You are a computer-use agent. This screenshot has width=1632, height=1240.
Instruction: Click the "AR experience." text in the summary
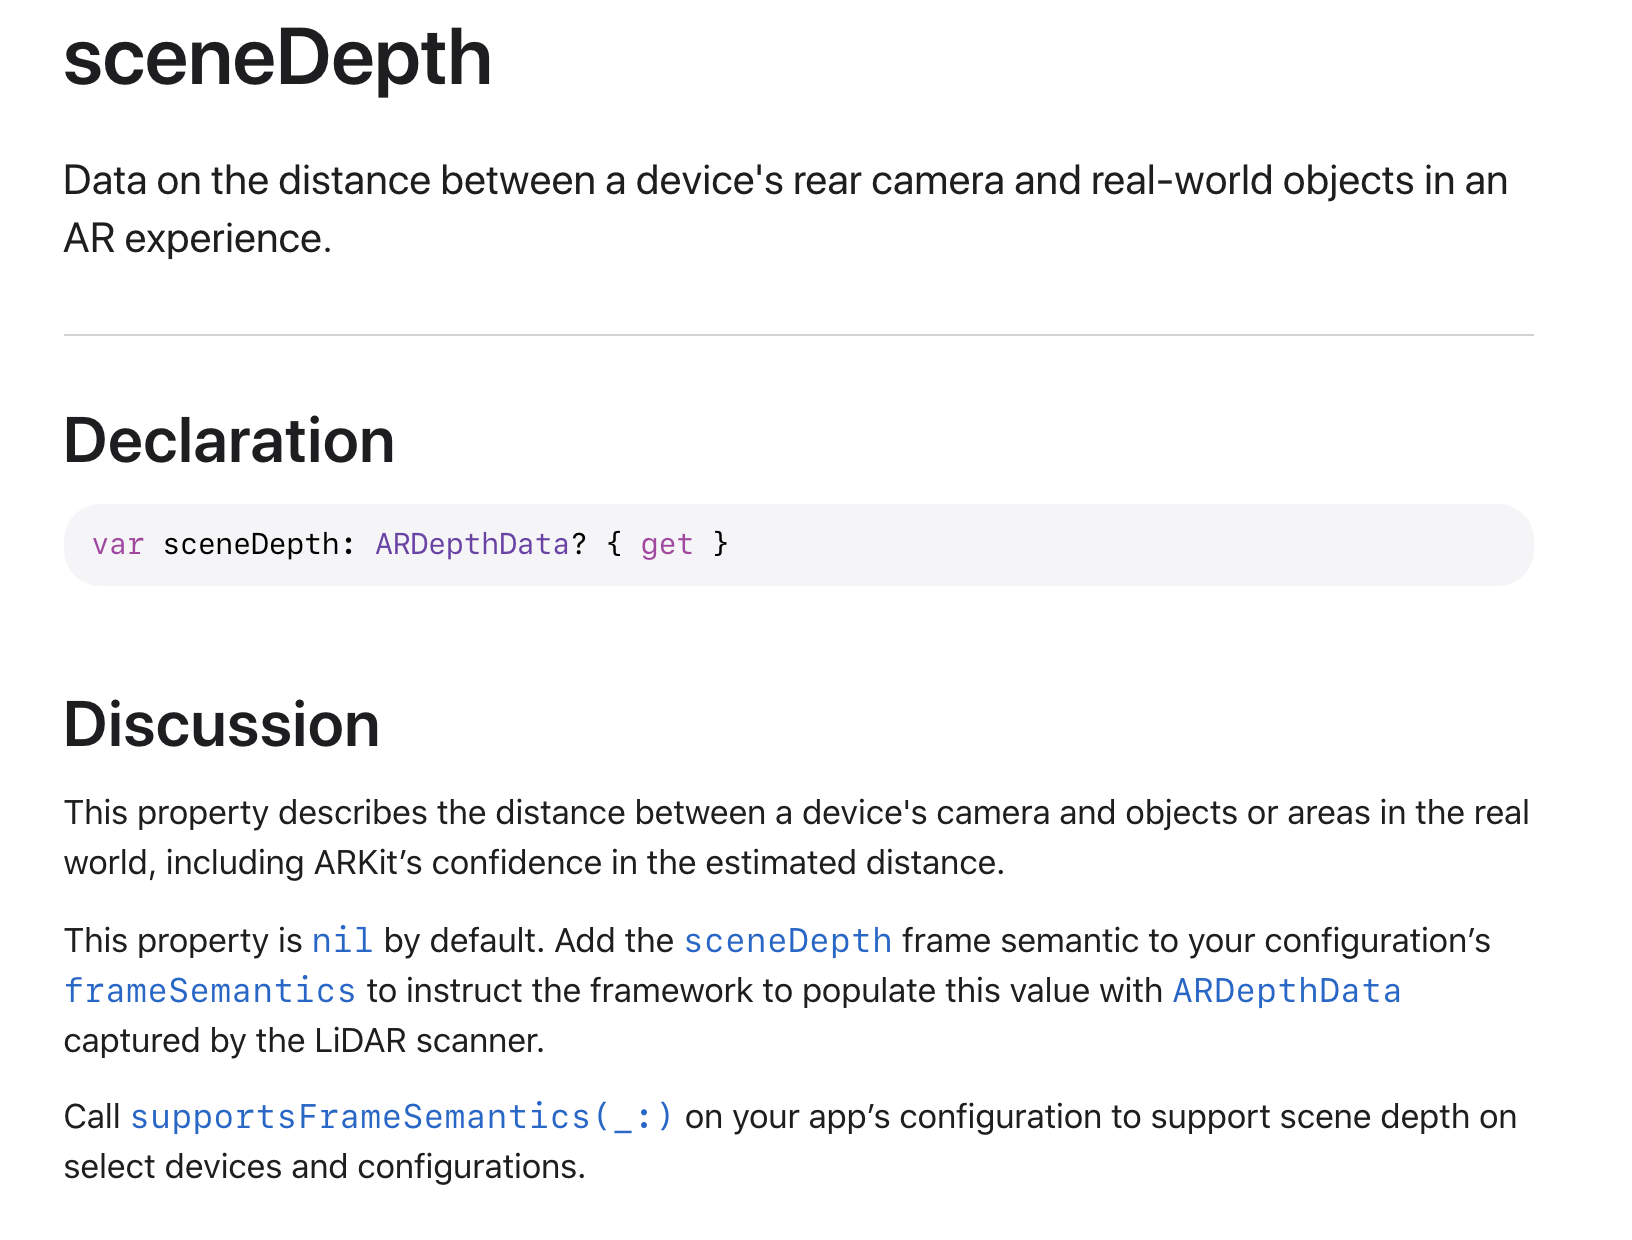[198, 239]
